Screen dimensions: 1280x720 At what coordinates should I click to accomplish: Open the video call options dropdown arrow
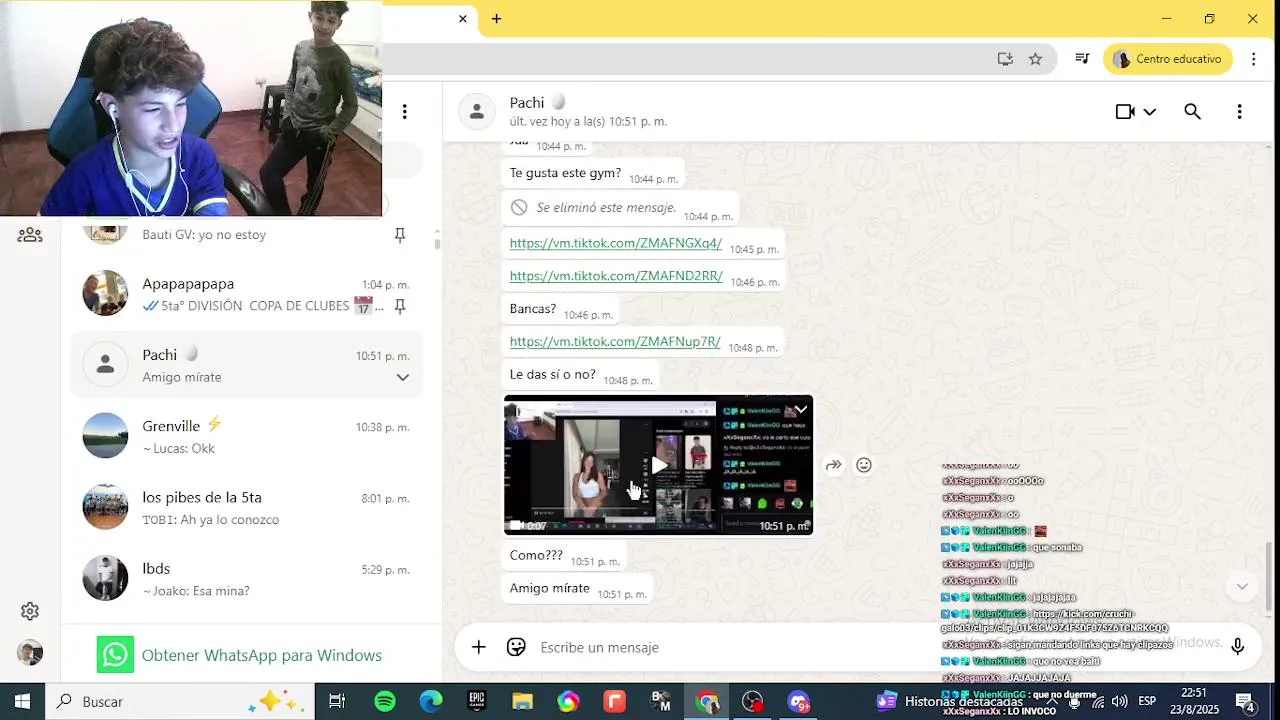click(1150, 112)
